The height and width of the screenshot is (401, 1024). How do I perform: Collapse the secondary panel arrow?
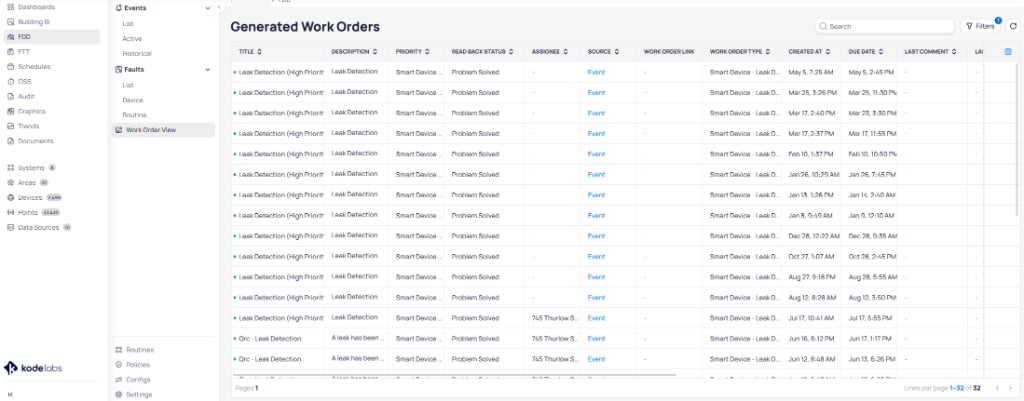pos(220,8)
